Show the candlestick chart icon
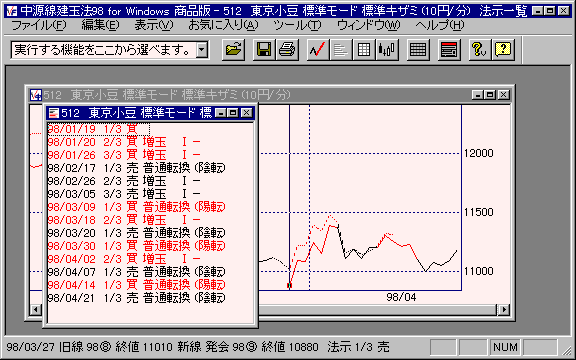Viewport: 576px width, 360px height. click(387, 50)
